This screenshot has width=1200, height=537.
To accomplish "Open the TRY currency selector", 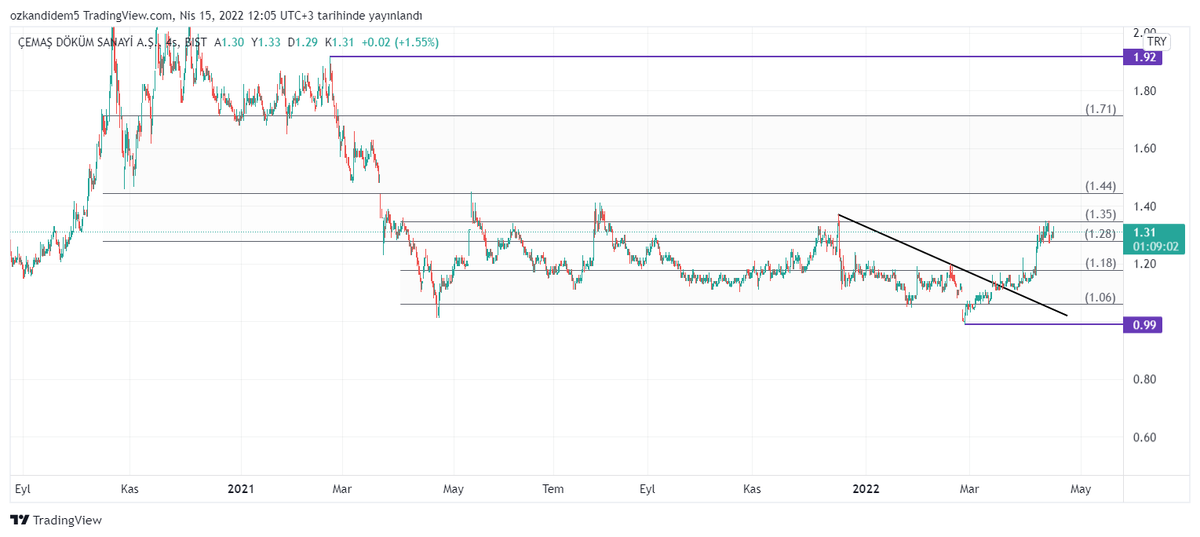I will point(1157,41).
